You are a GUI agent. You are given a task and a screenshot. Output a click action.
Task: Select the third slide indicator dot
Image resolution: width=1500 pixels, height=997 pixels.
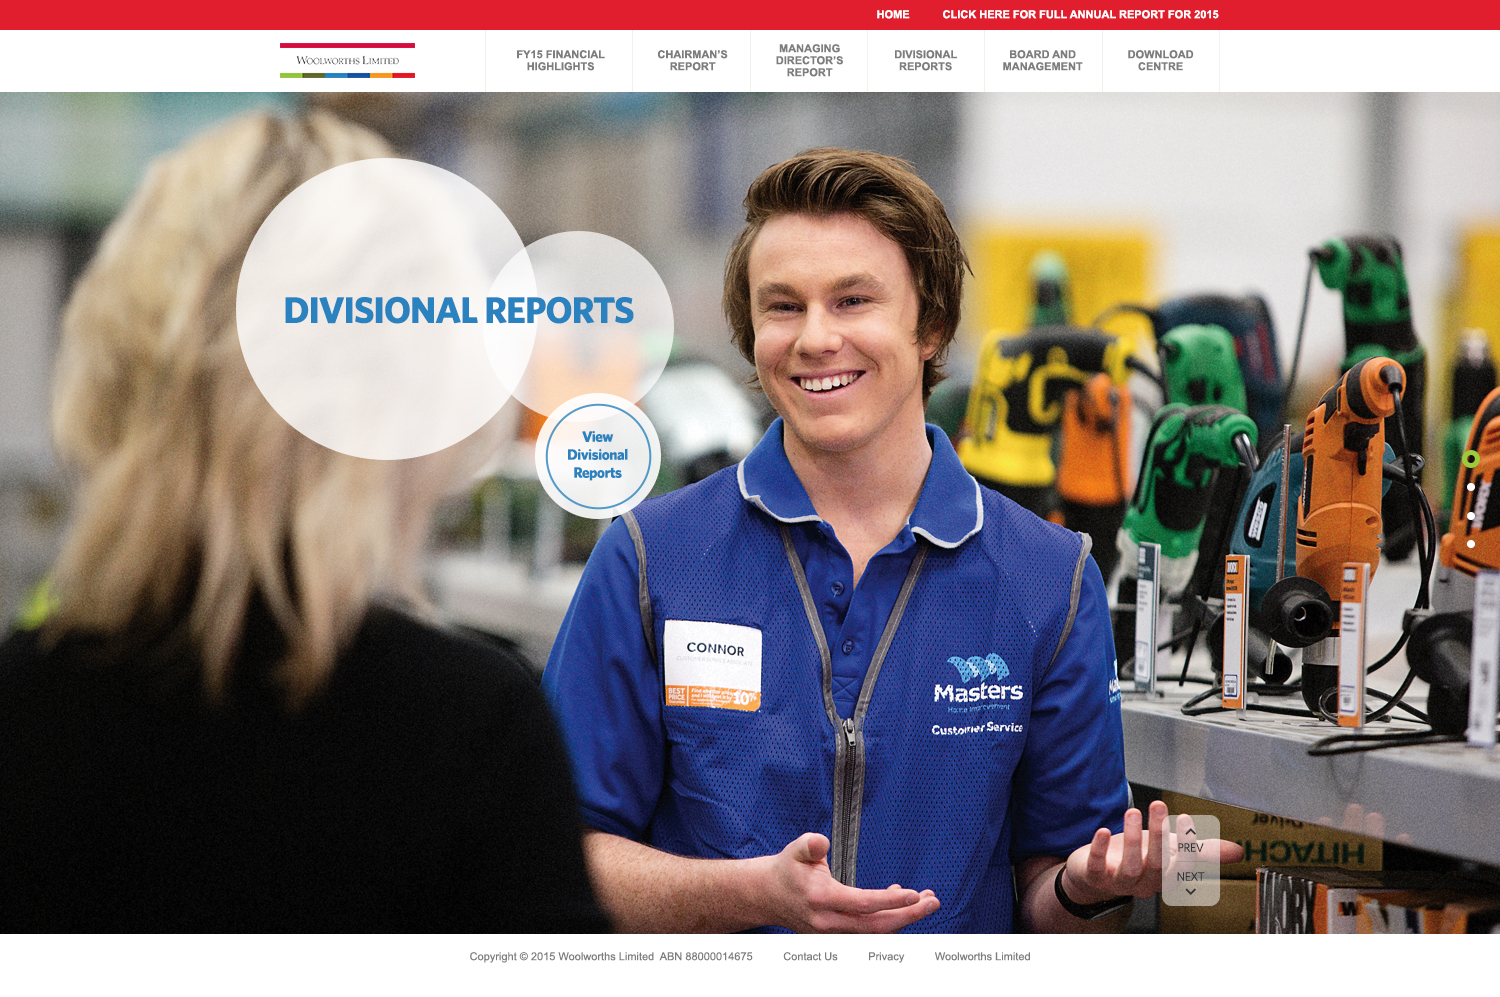[1471, 516]
